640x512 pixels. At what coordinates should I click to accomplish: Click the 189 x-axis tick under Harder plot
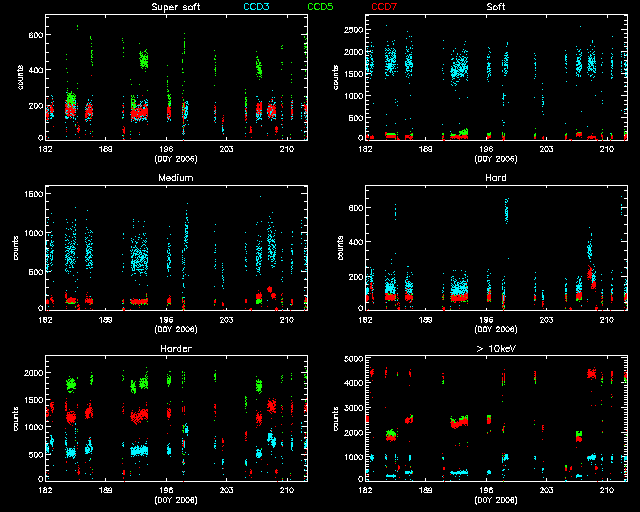106,490
